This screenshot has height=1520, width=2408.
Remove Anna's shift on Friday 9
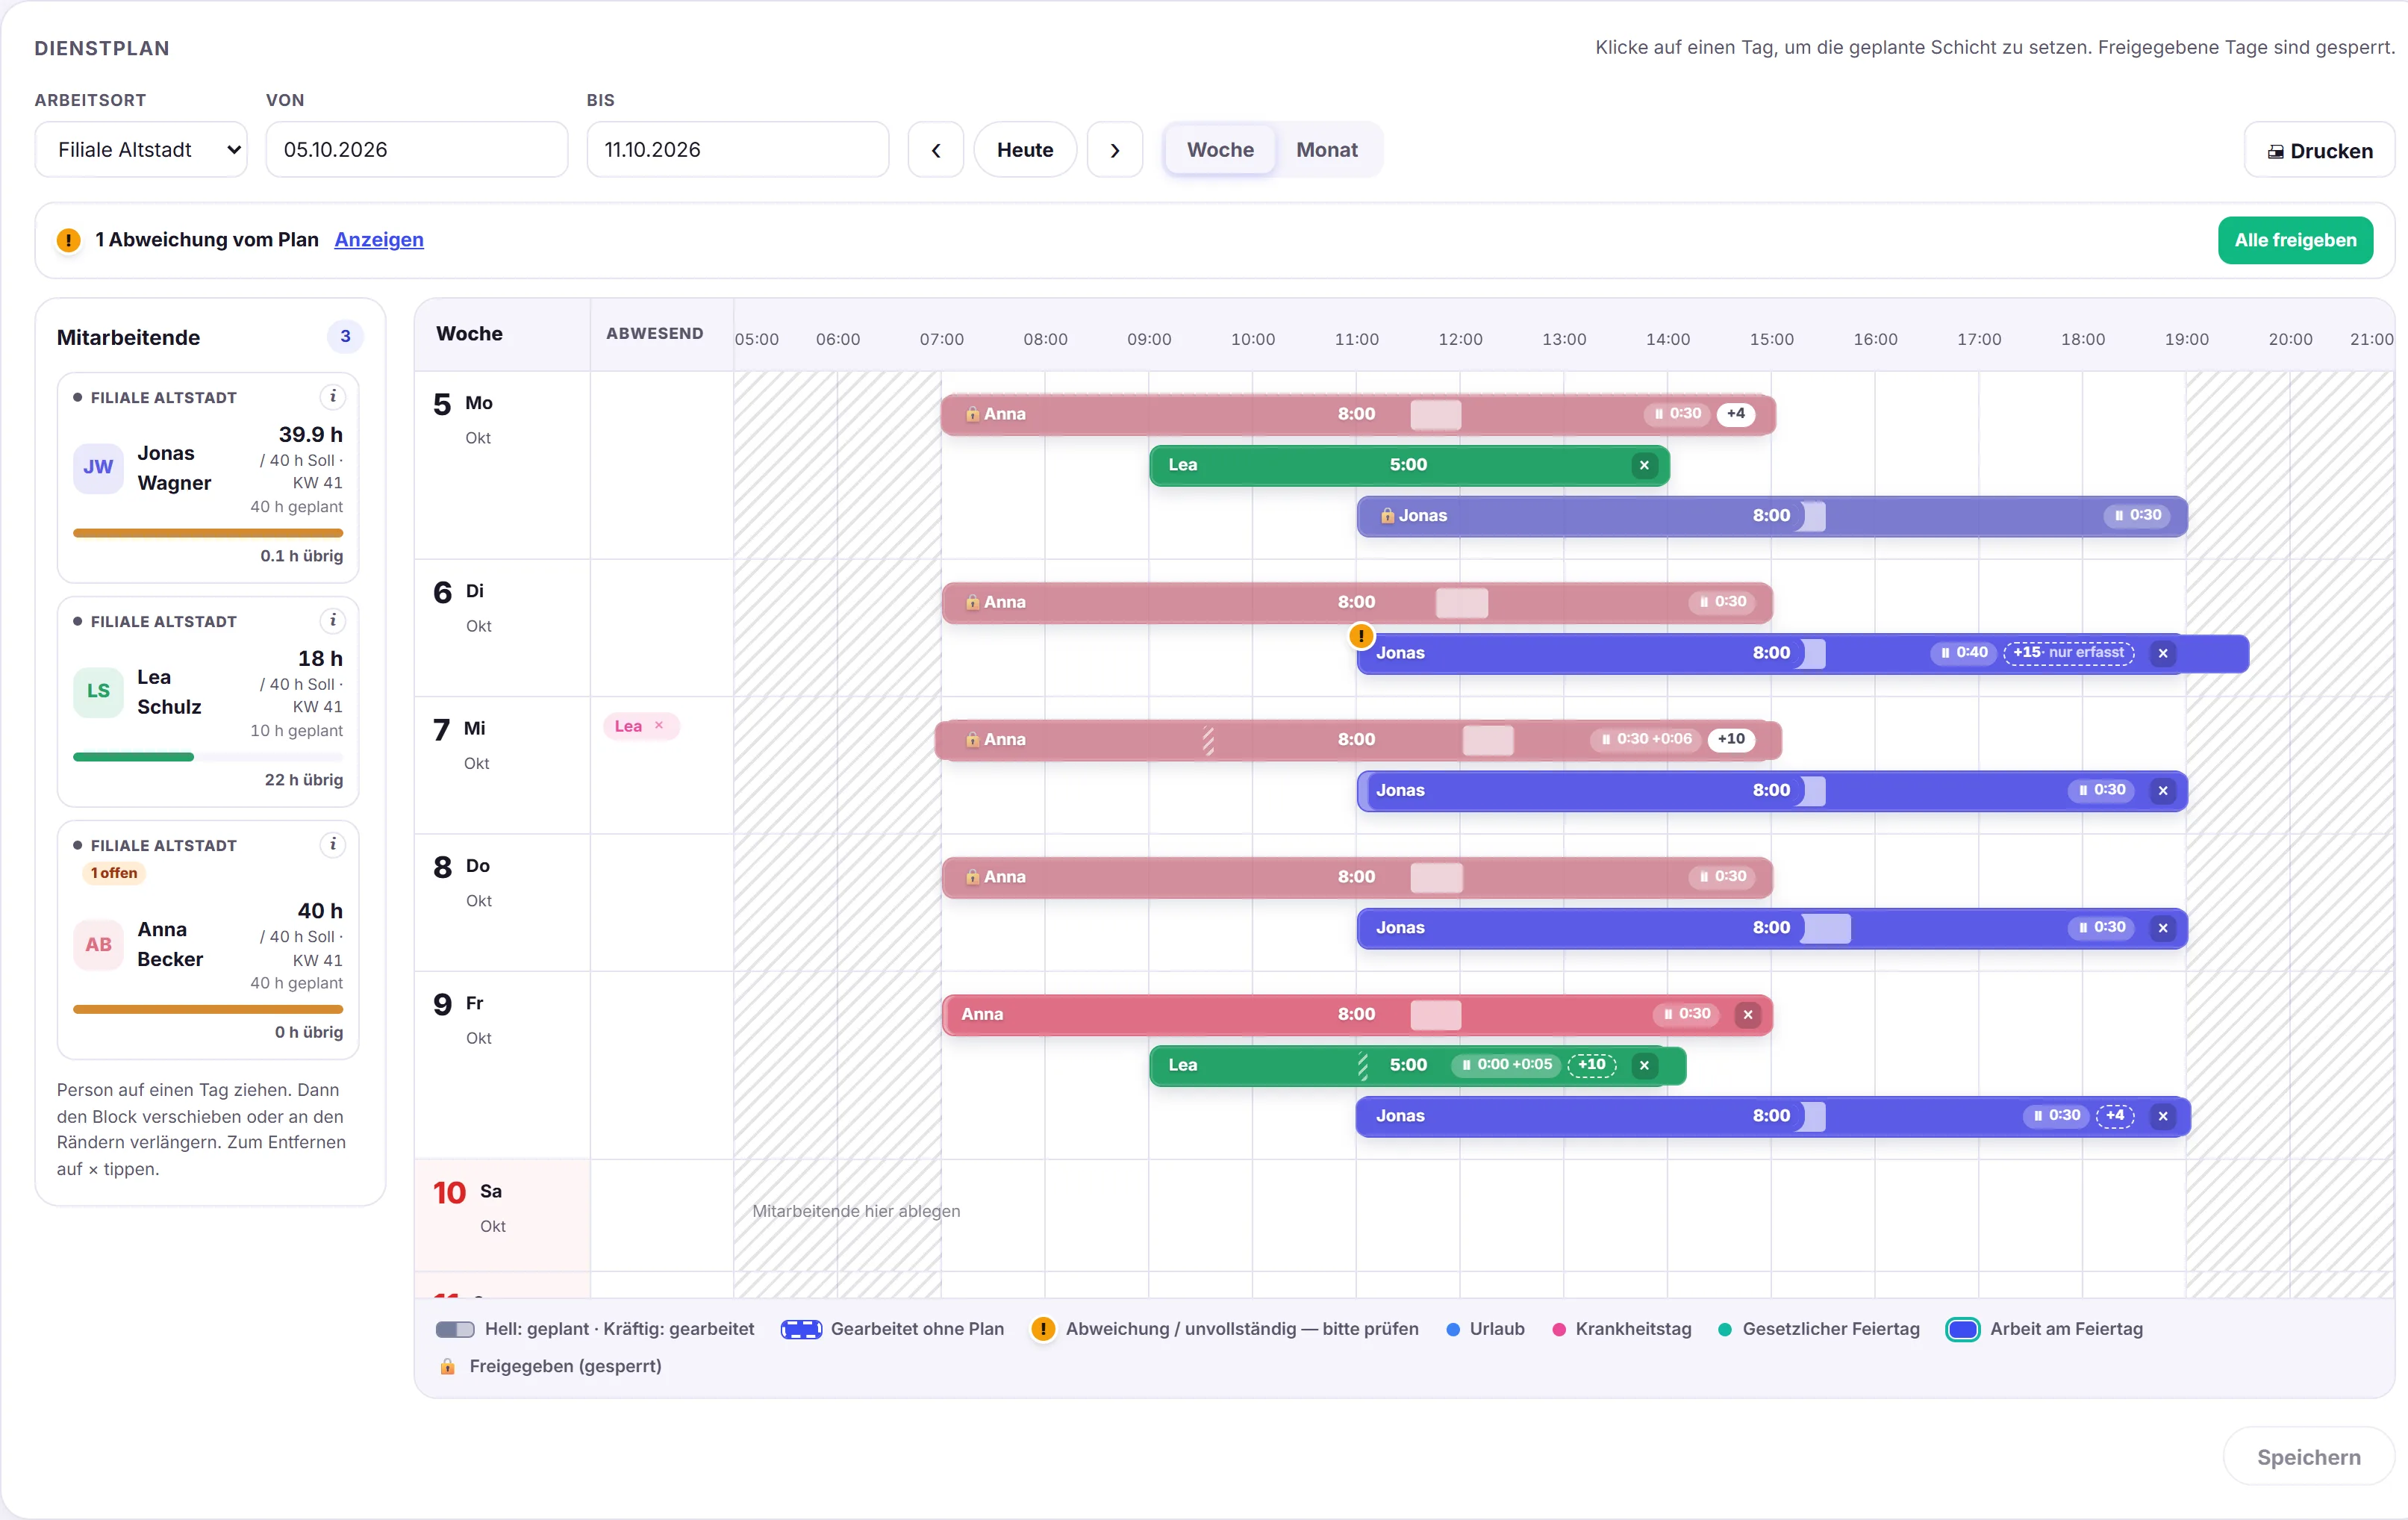pyautogui.click(x=1748, y=1014)
